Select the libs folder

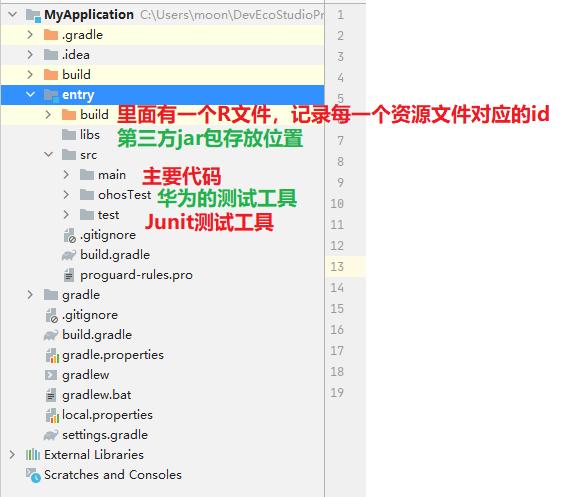[162, 135]
